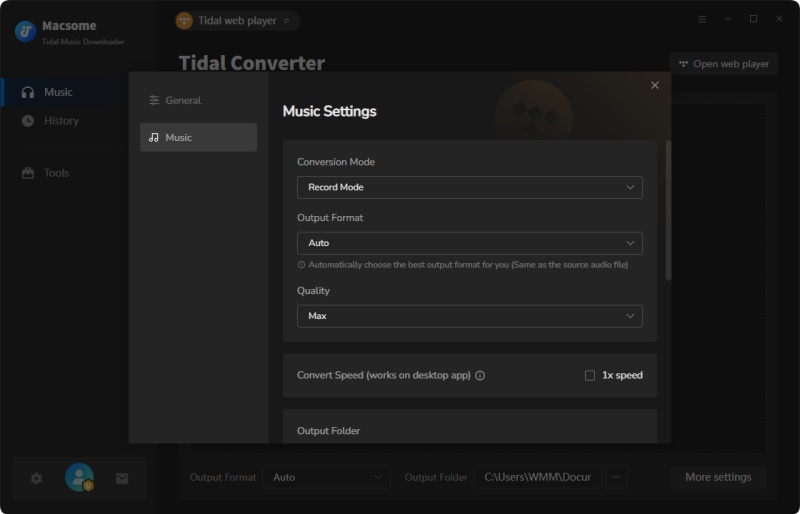
Task: Enable the 1x speed checkbox
Action: (590, 376)
